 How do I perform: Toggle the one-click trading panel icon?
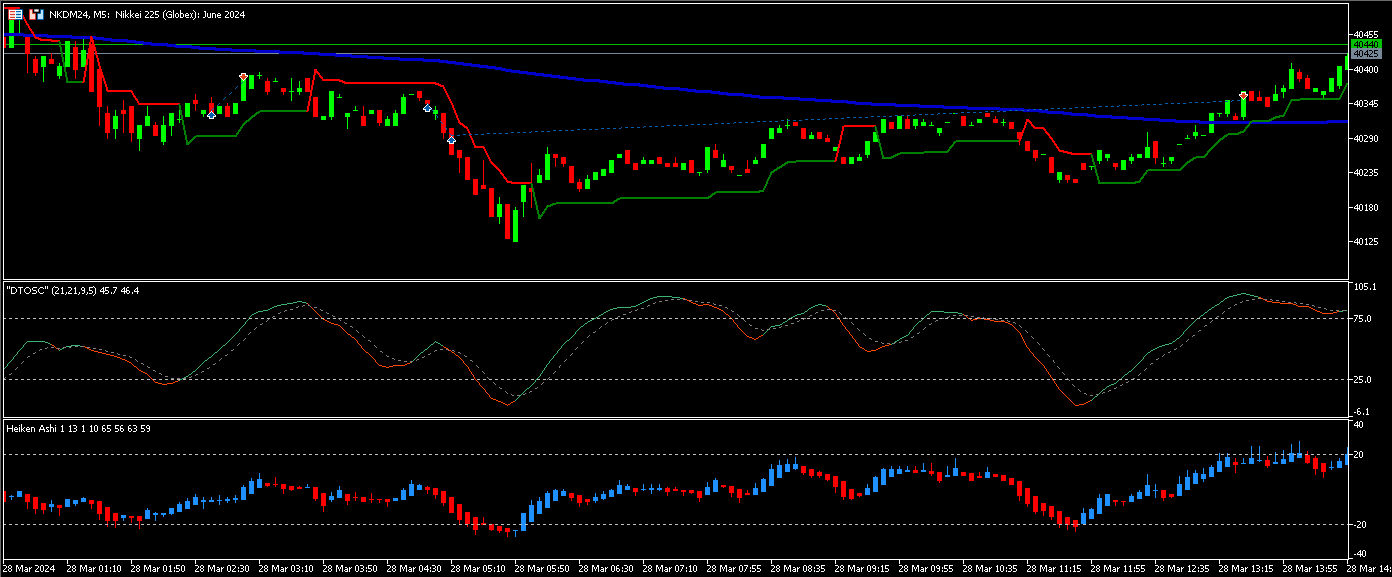coord(36,15)
